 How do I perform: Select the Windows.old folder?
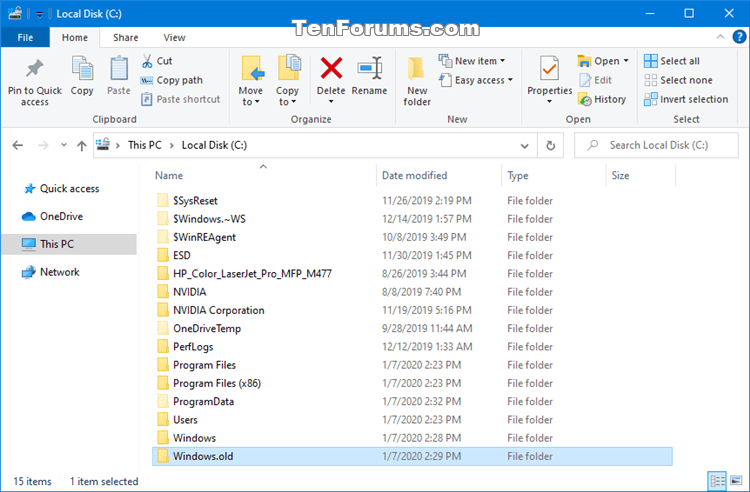[412, 456]
